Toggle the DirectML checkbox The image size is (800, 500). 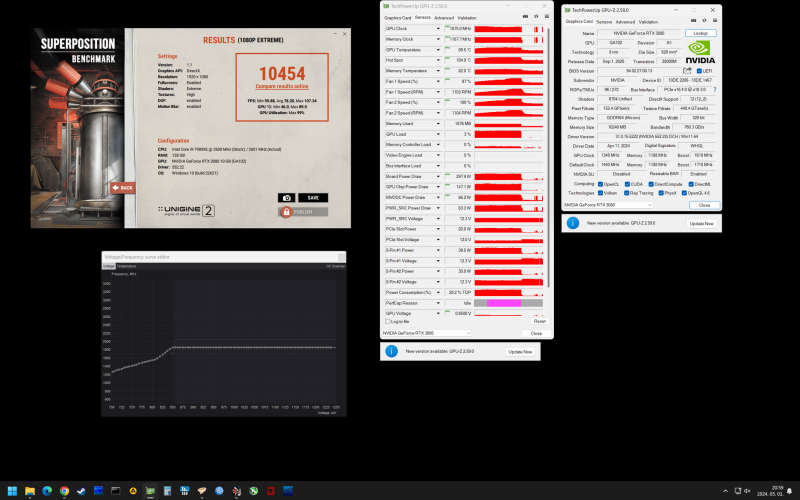(691, 184)
